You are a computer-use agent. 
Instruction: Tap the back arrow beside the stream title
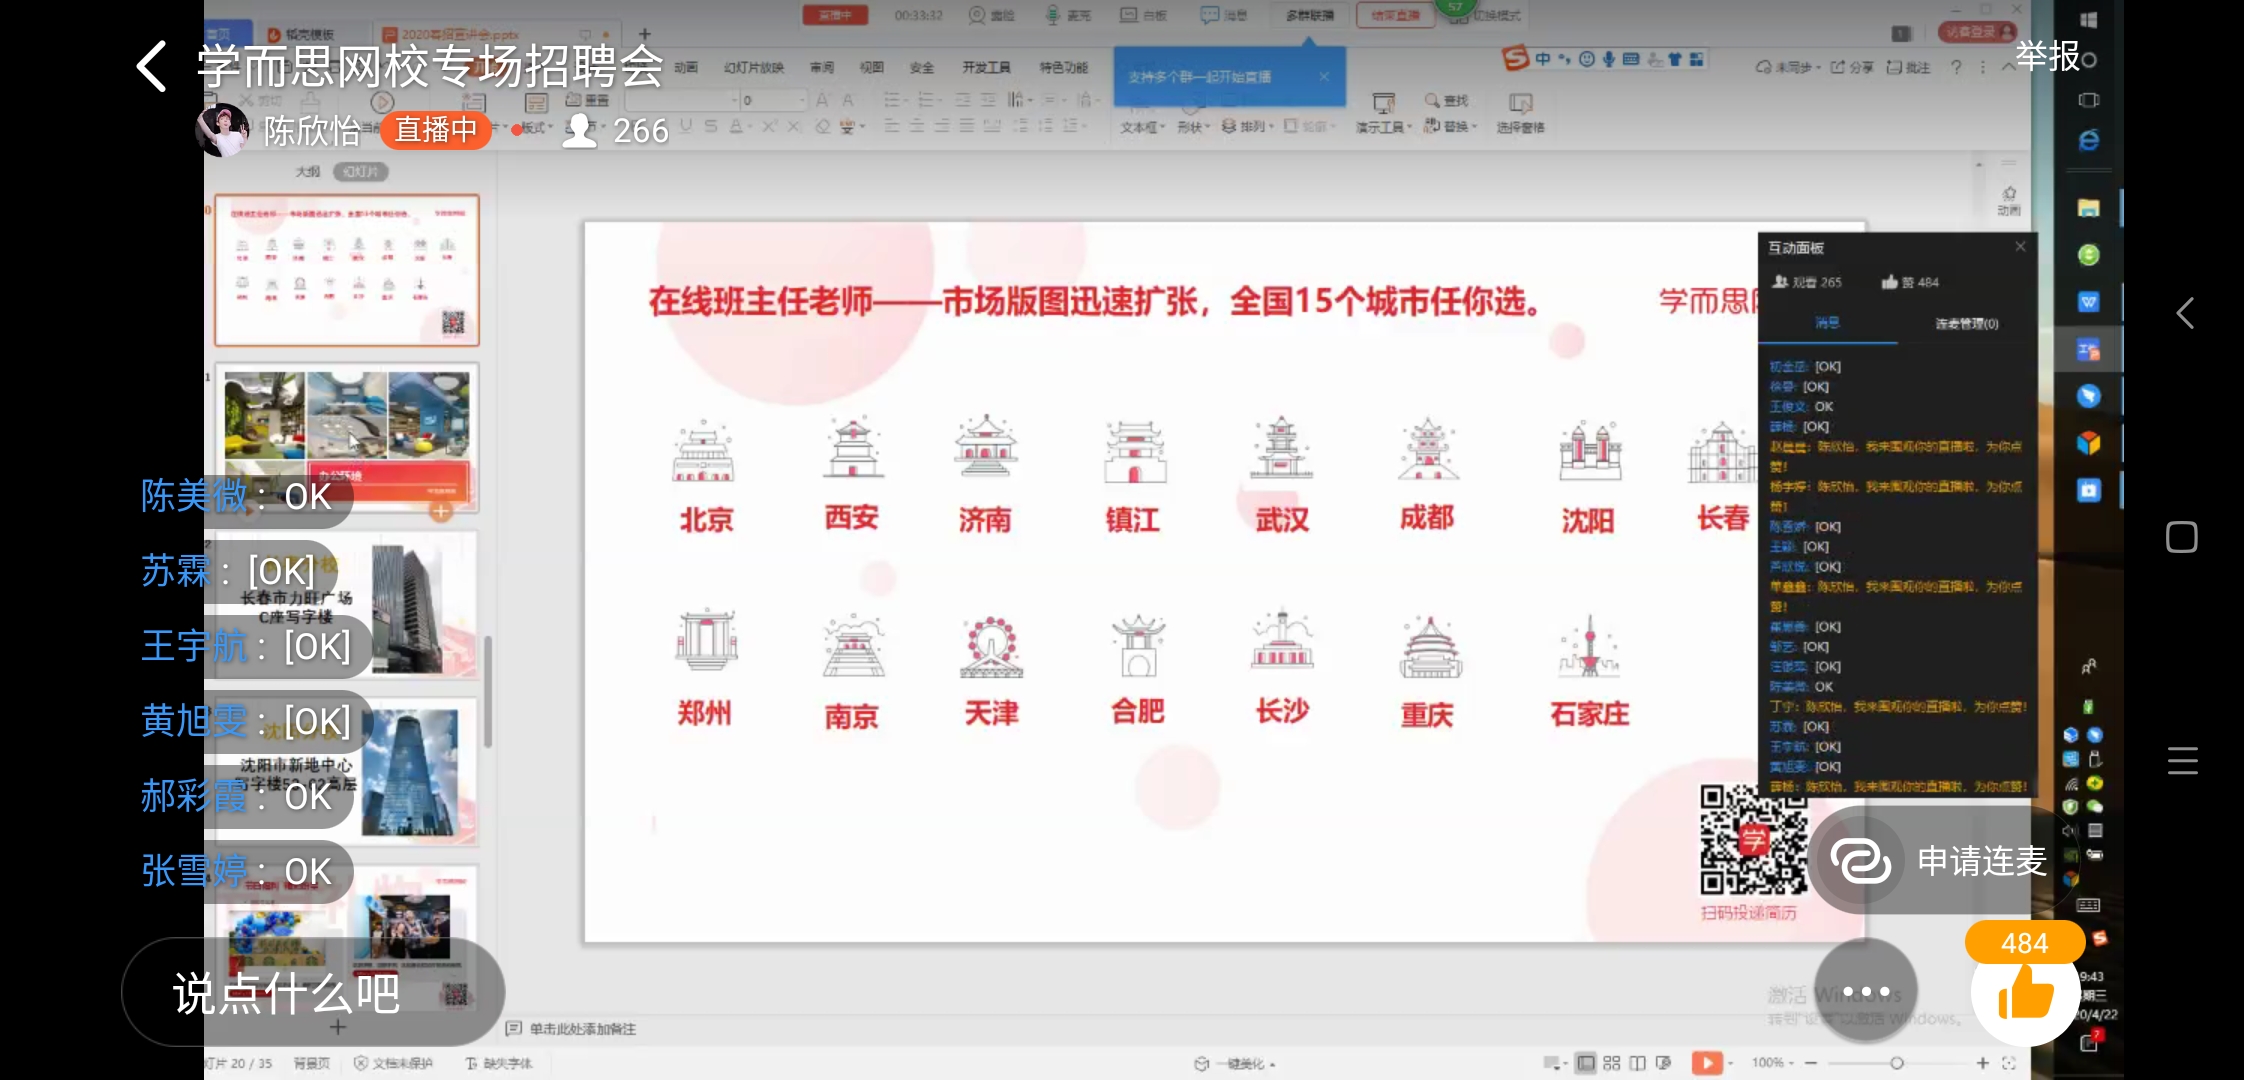152,66
